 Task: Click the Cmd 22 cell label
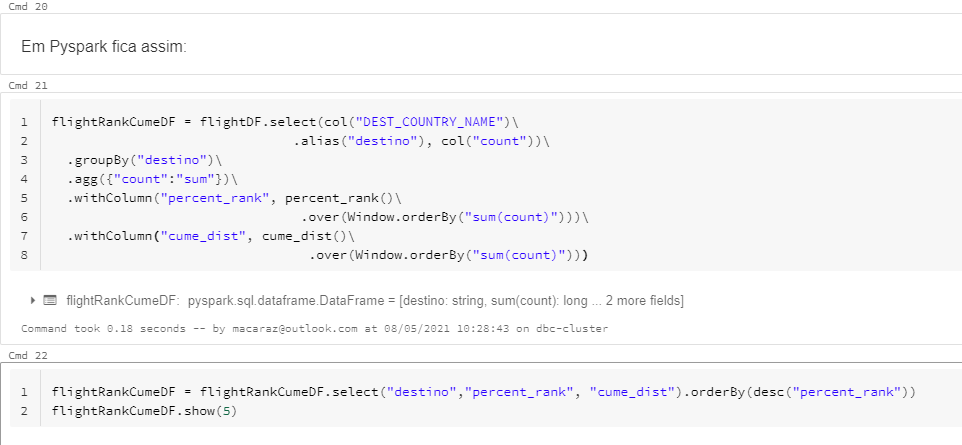click(27, 355)
